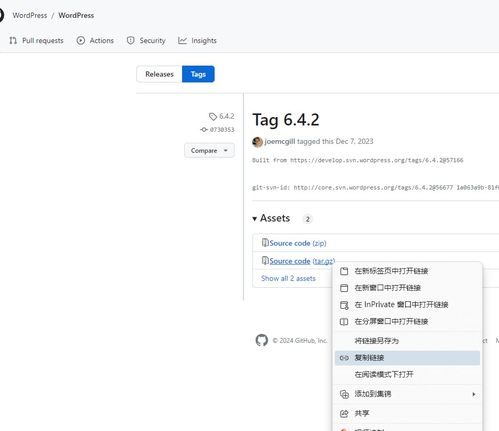This screenshot has width=499, height=431.
Task: Click the tar.gz file icon
Action: click(x=265, y=260)
